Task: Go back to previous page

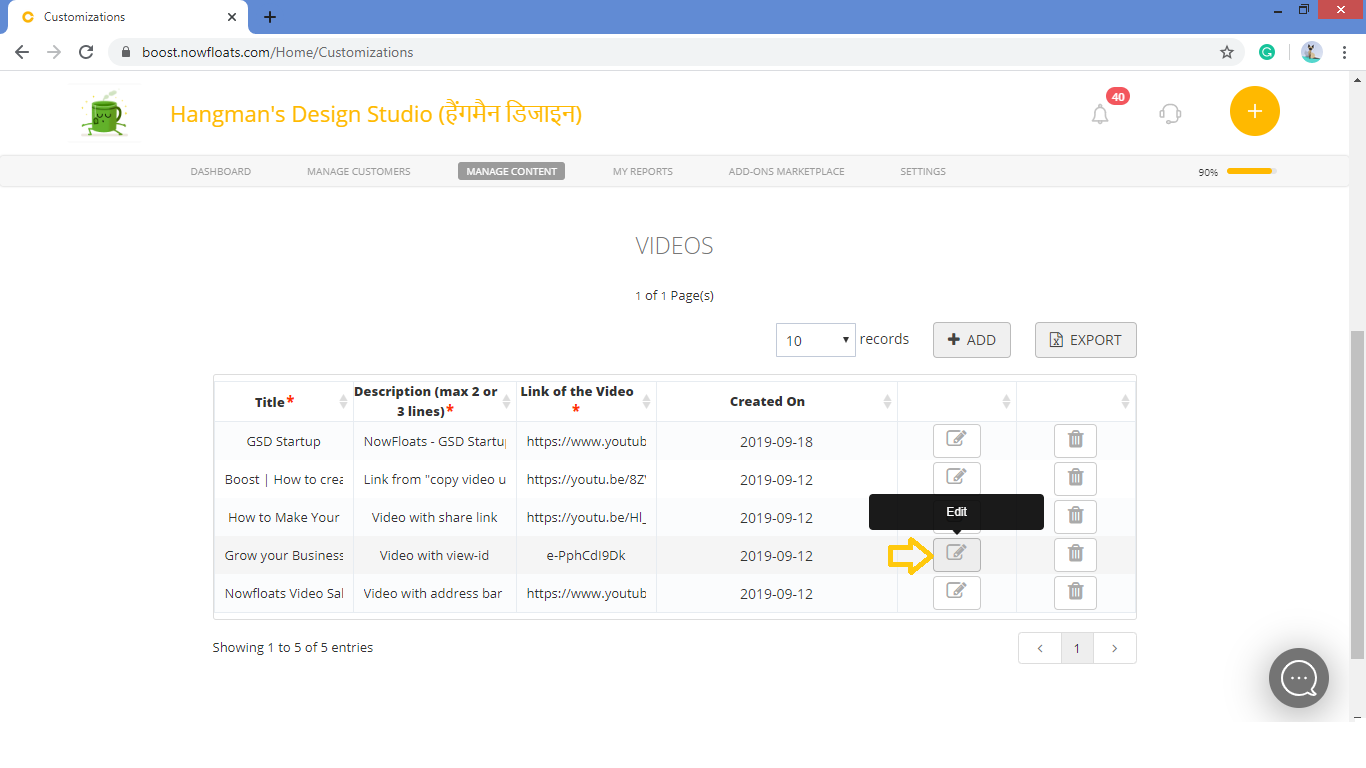Action: coord(22,52)
